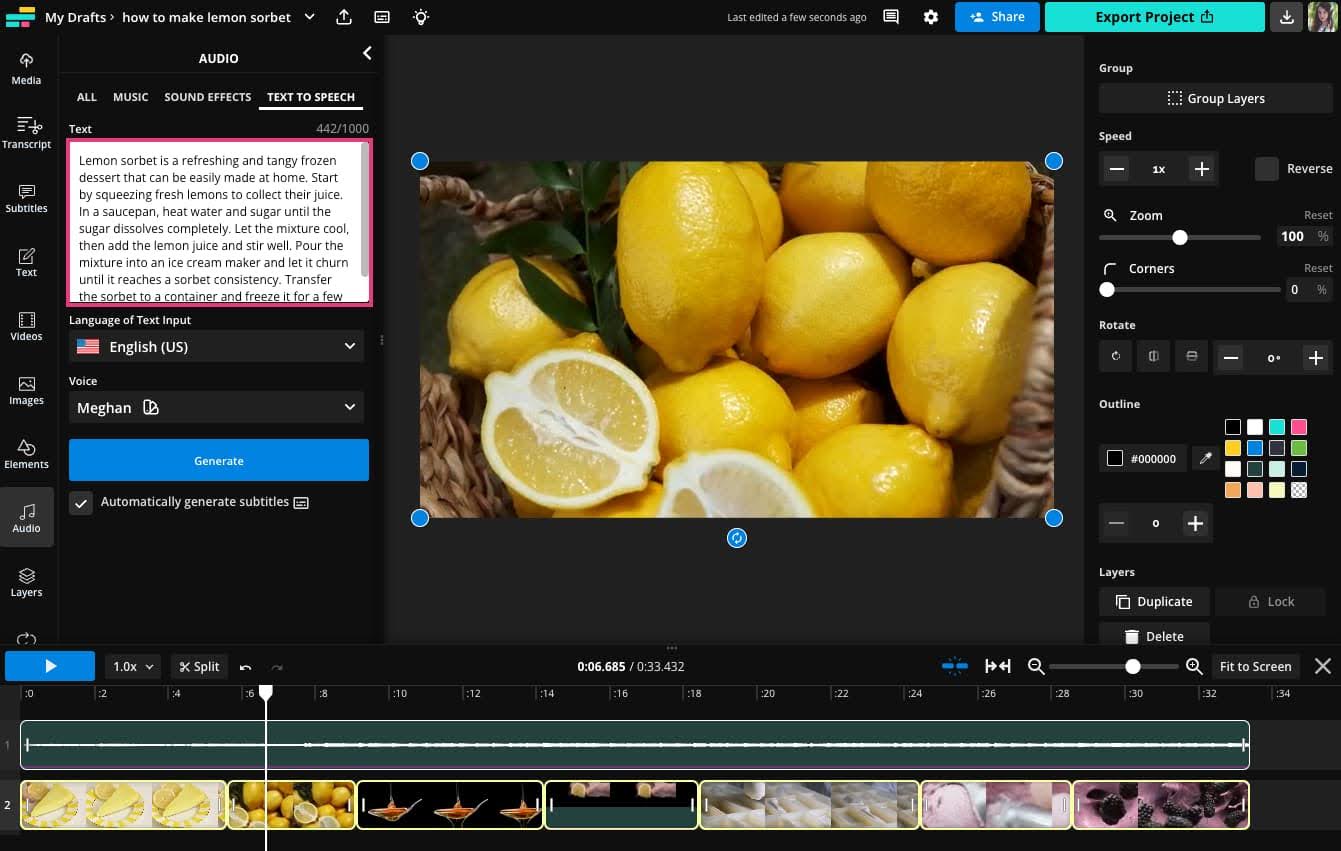Click the timeline zoom-in magnifier

click(x=1193, y=666)
